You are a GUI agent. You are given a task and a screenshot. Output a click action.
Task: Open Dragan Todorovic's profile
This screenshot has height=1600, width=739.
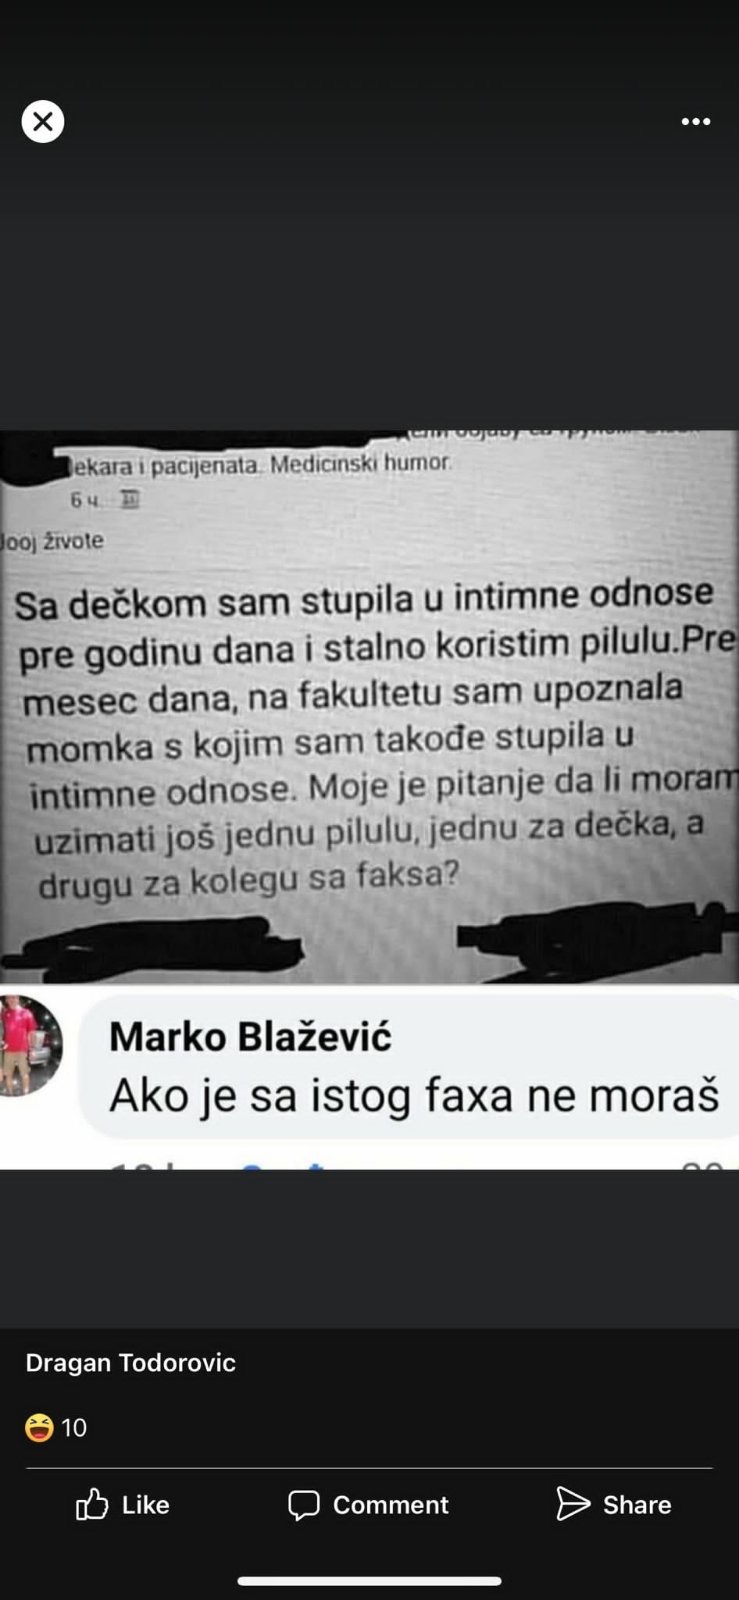pyautogui.click(x=130, y=1363)
